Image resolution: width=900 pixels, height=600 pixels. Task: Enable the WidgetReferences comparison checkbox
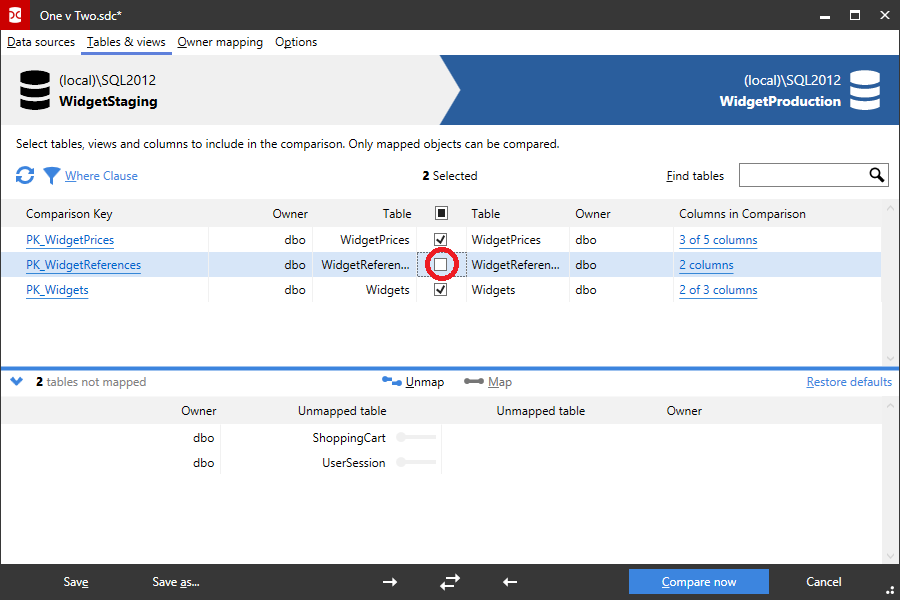[x=441, y=264]
